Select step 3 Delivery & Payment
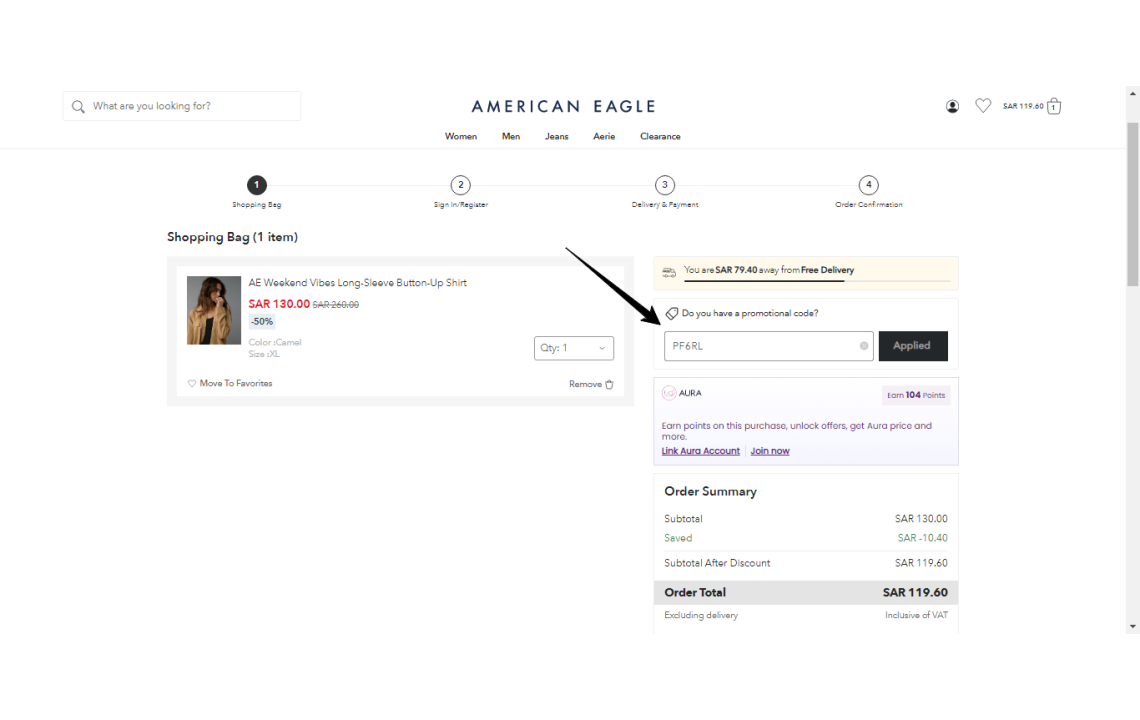Viewport: 1140px width, 720px height. point(665,185)
